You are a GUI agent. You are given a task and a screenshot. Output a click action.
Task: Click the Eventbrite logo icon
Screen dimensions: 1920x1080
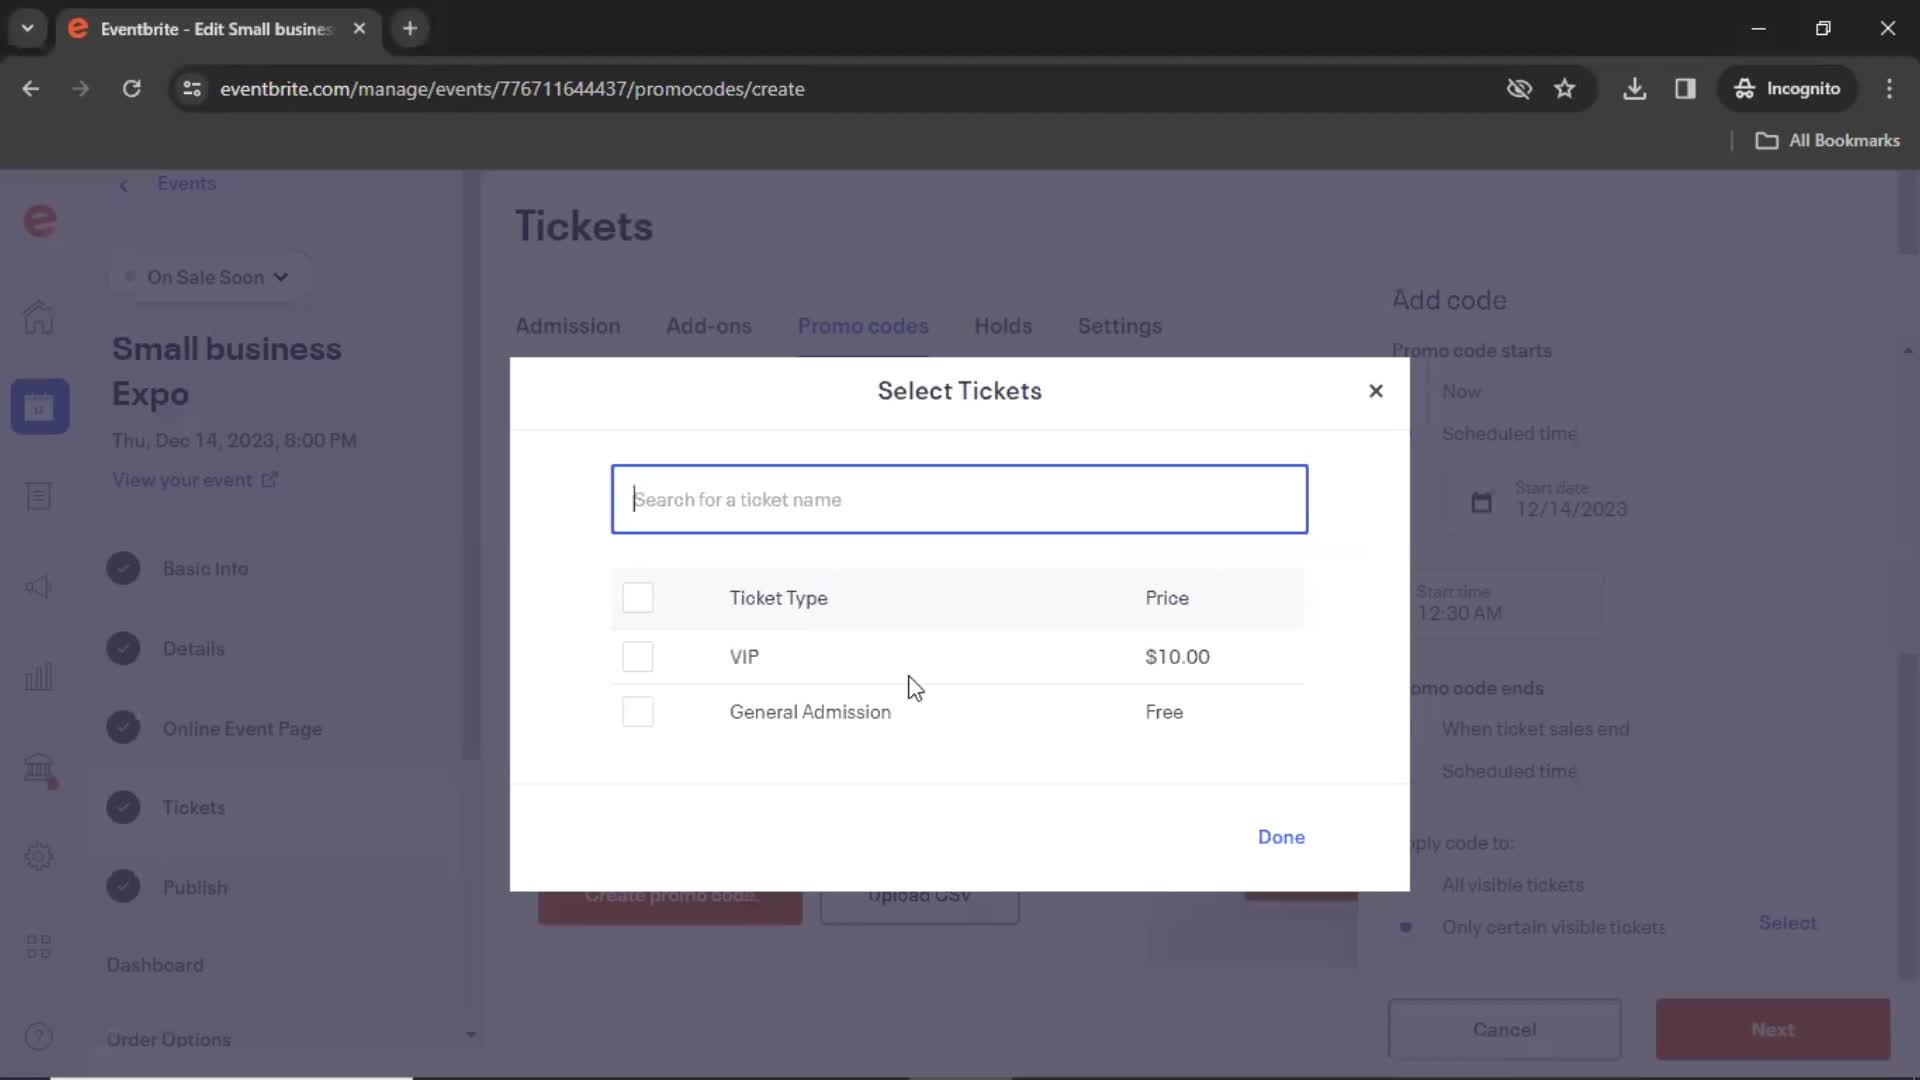click(40, 220)
